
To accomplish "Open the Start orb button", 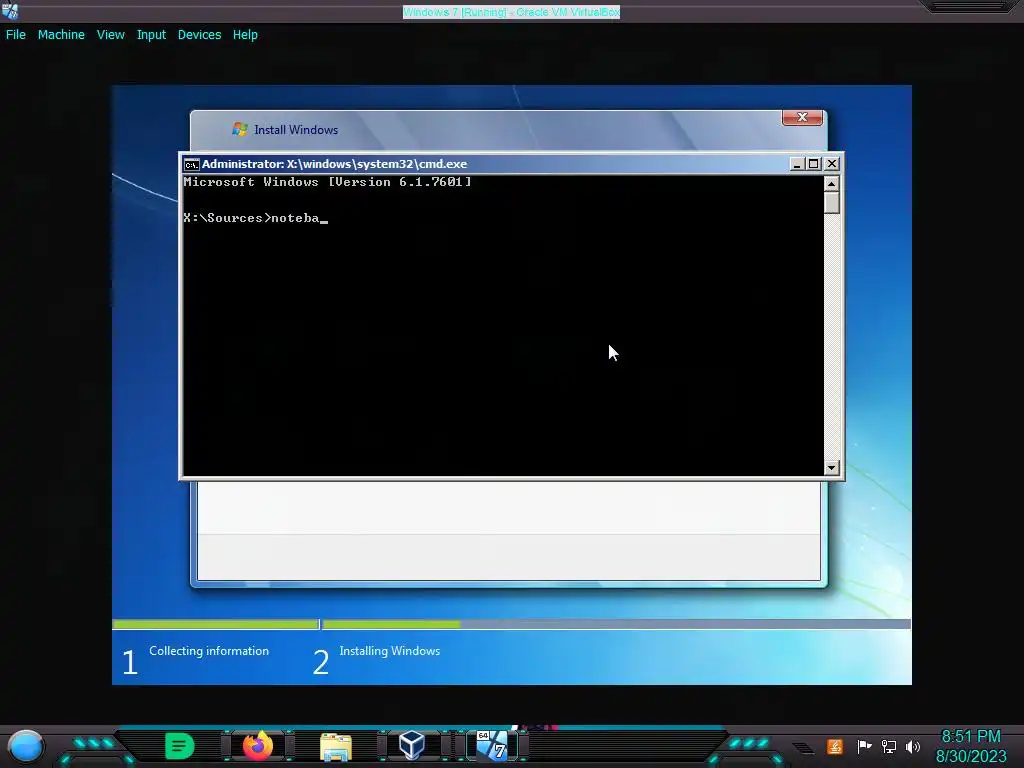I will tap(26, 746).
